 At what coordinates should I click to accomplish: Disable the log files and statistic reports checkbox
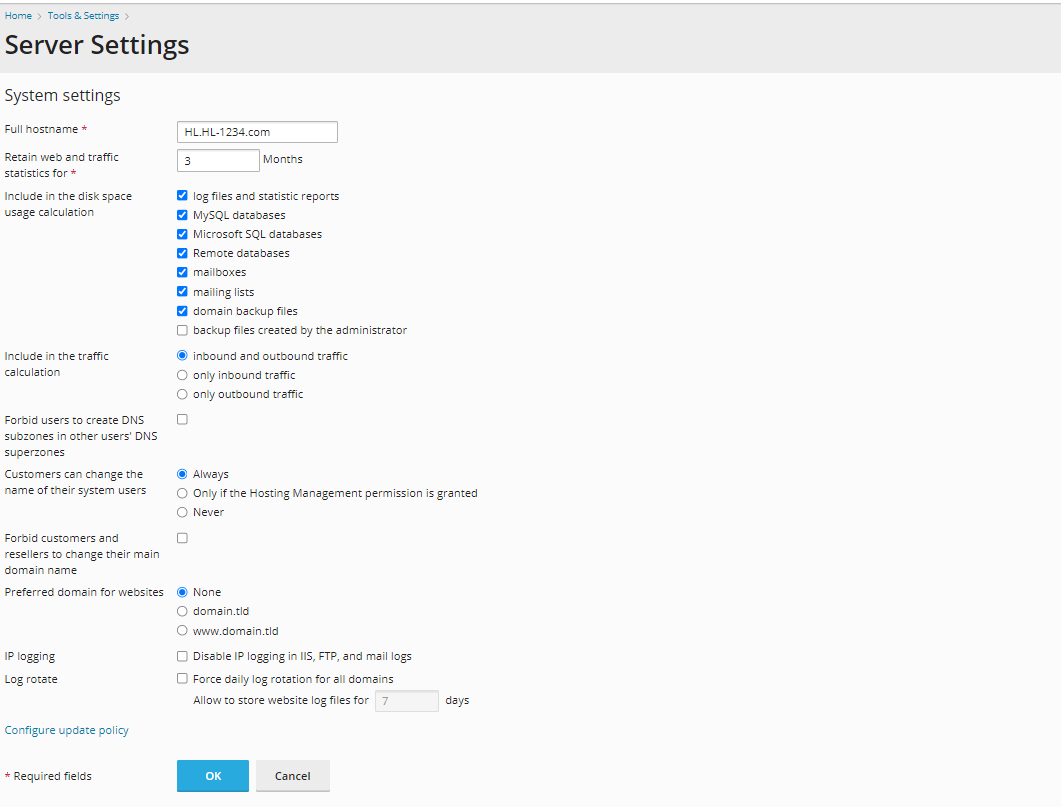[x=182, y=195]
